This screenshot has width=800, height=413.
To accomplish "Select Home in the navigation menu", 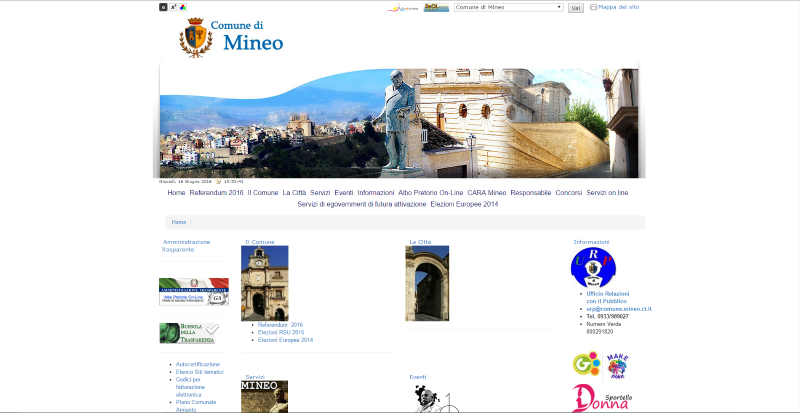I will pos(176,193).
